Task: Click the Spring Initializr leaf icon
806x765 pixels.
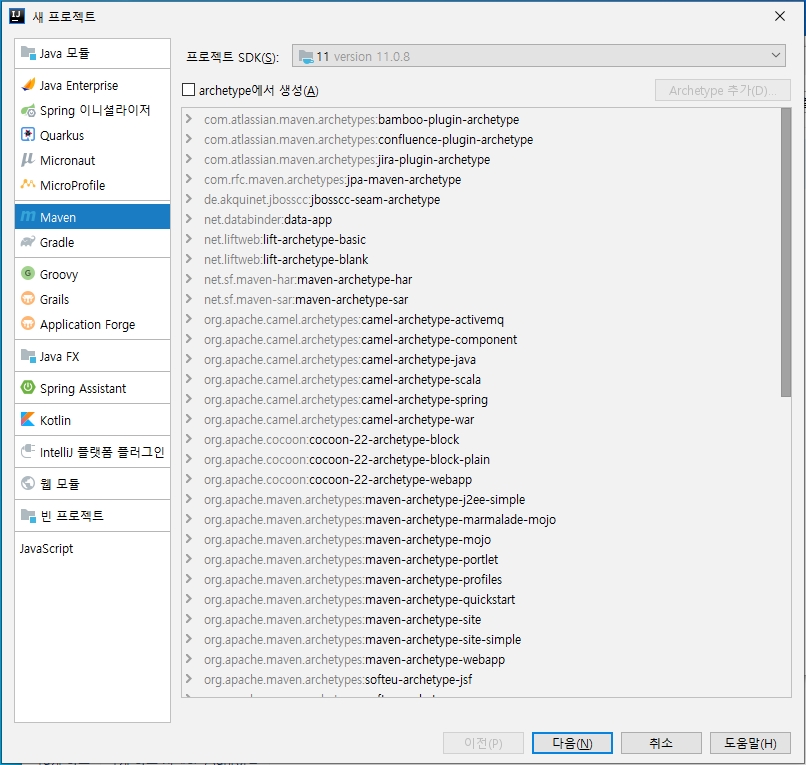Action: point(28,110)
